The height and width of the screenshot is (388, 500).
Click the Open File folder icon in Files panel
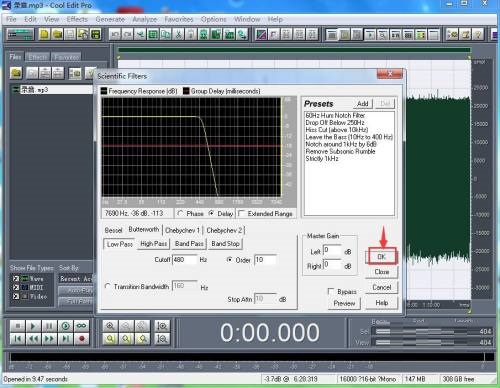(x=16, y=73)
